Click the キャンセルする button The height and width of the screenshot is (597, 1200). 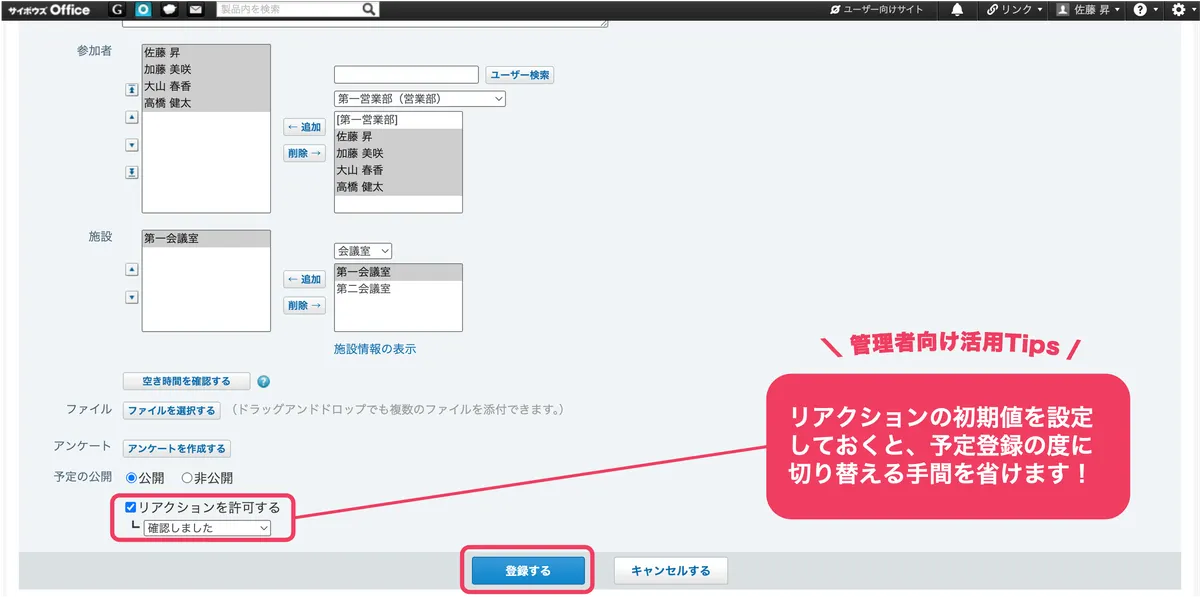671,571
